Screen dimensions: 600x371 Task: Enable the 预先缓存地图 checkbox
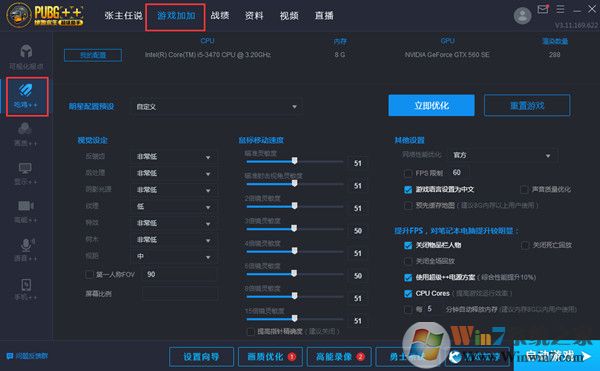(408, 206)
